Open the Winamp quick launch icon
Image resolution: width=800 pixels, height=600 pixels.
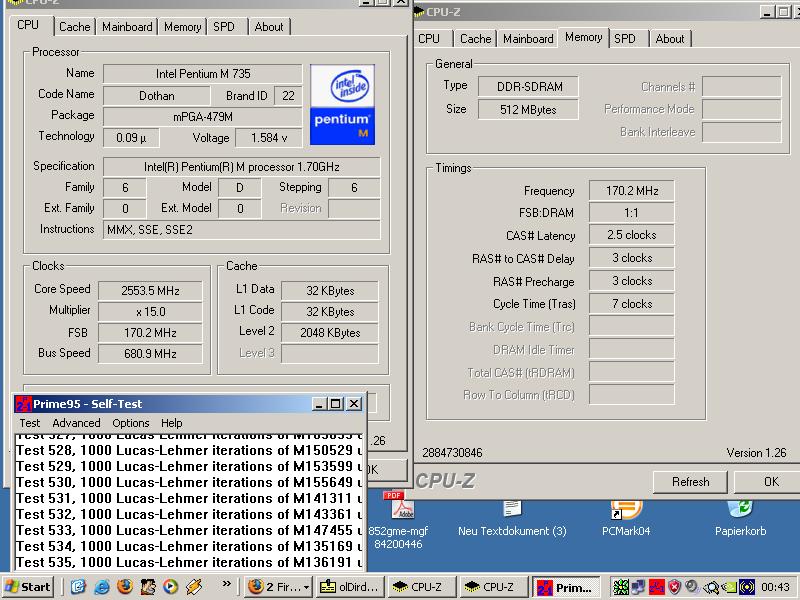194,587
